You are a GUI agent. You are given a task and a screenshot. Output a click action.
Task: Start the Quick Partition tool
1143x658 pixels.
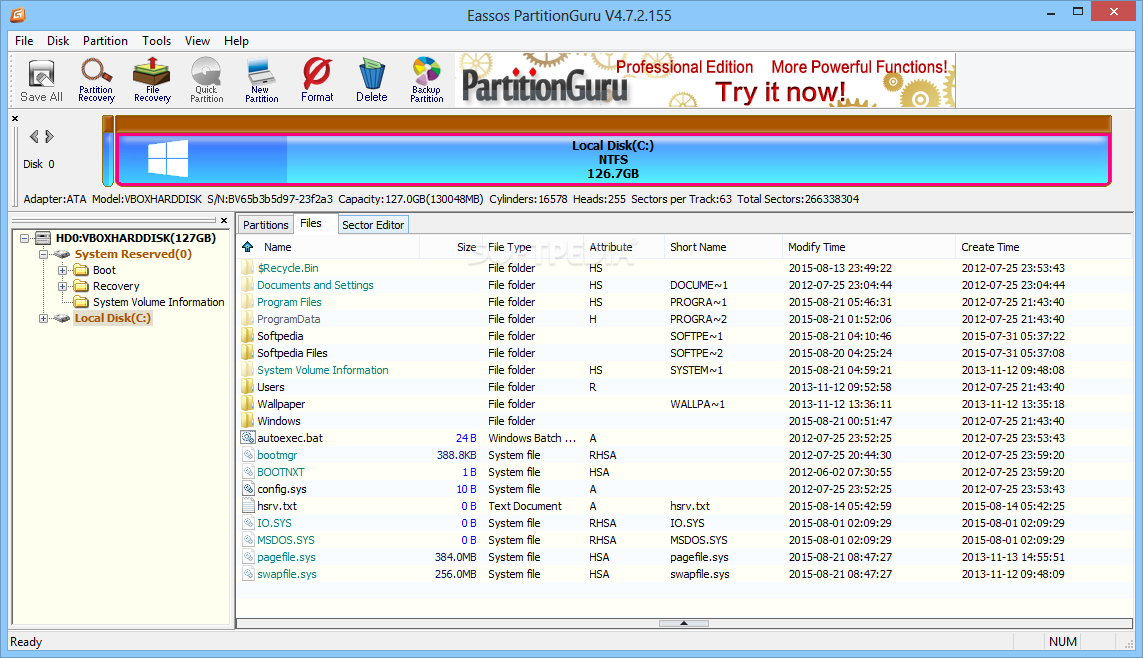point(206,80)
